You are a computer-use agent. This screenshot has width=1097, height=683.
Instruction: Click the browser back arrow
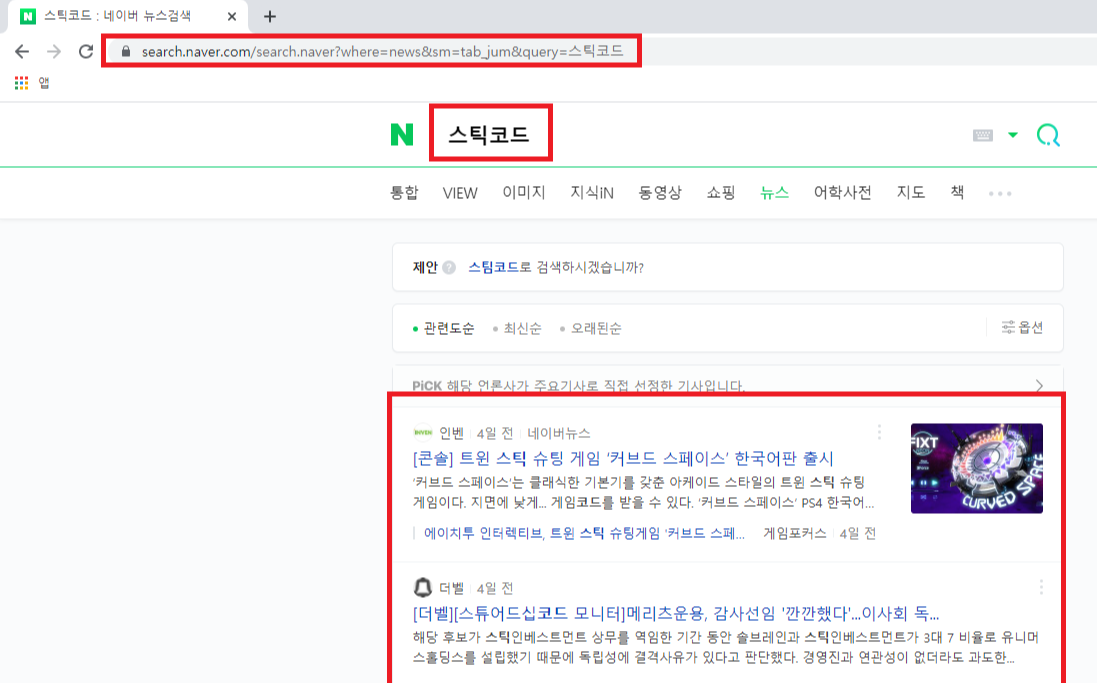tap(22, 51)
